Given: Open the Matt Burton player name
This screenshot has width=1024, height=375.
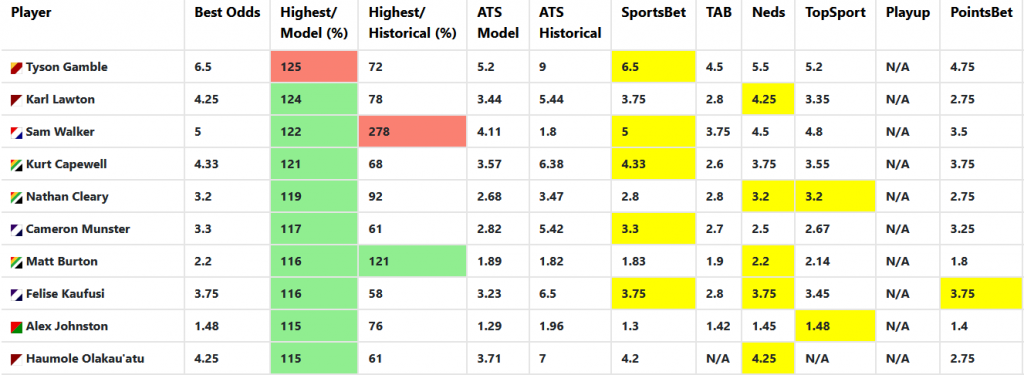Looking at the screenshot, I should pos(61,262).
